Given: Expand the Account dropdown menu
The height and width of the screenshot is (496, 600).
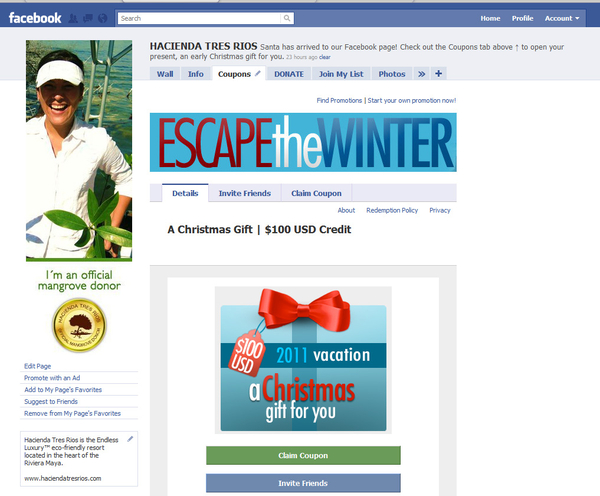Looking at the screenshot, I should [x=562, y=18].
